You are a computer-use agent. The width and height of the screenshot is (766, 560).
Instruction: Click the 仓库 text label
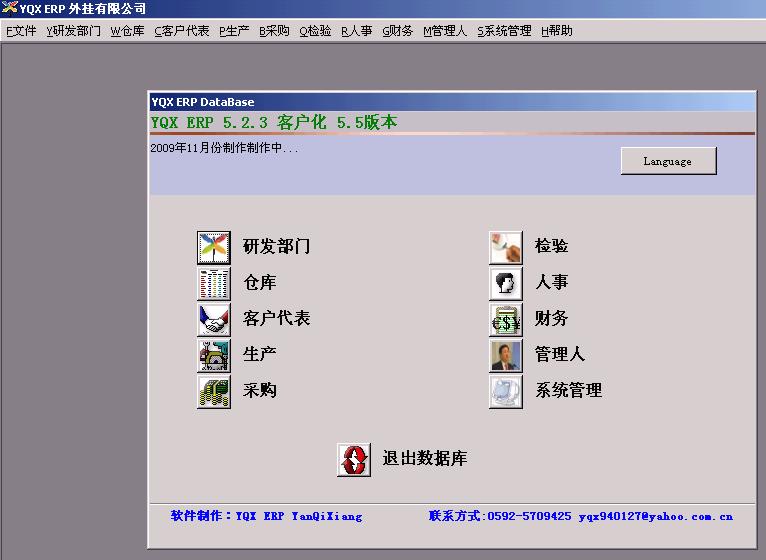[x=260, y=282]
